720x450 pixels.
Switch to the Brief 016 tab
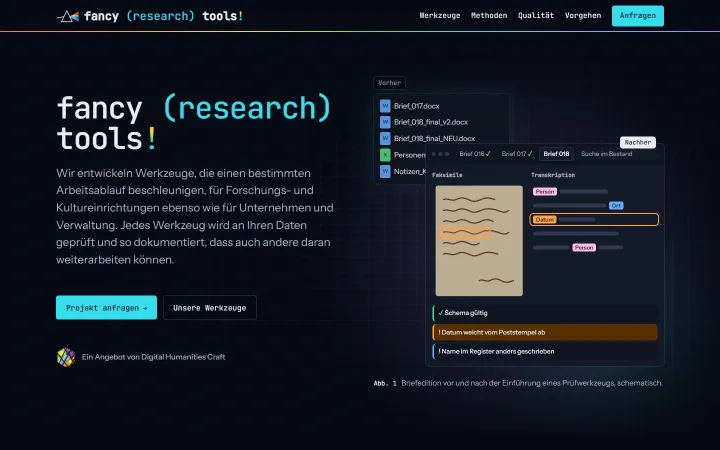(x=475, y=154)
